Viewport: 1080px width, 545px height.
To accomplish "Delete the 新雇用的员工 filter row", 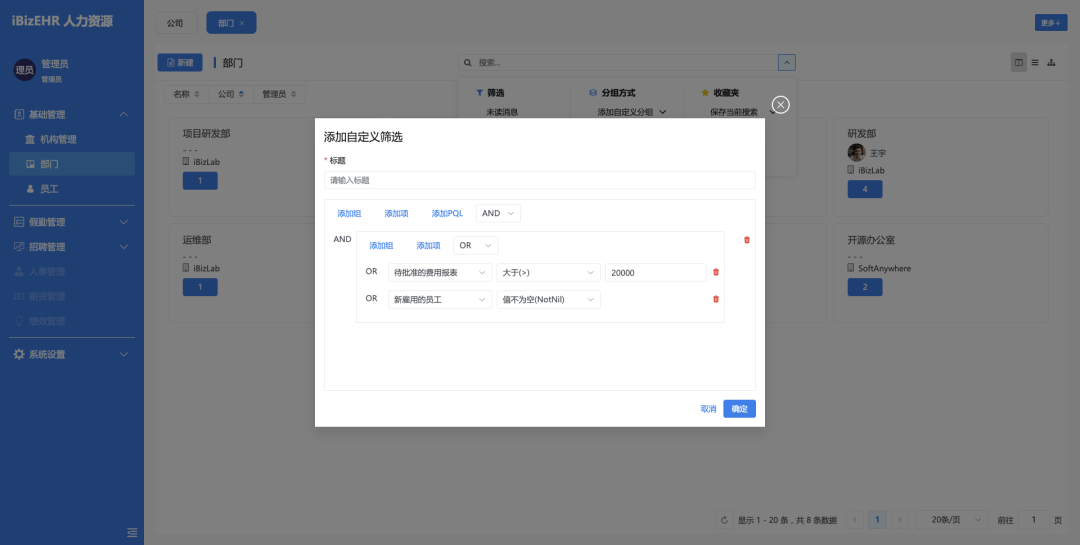I will [x=715, y=299].
